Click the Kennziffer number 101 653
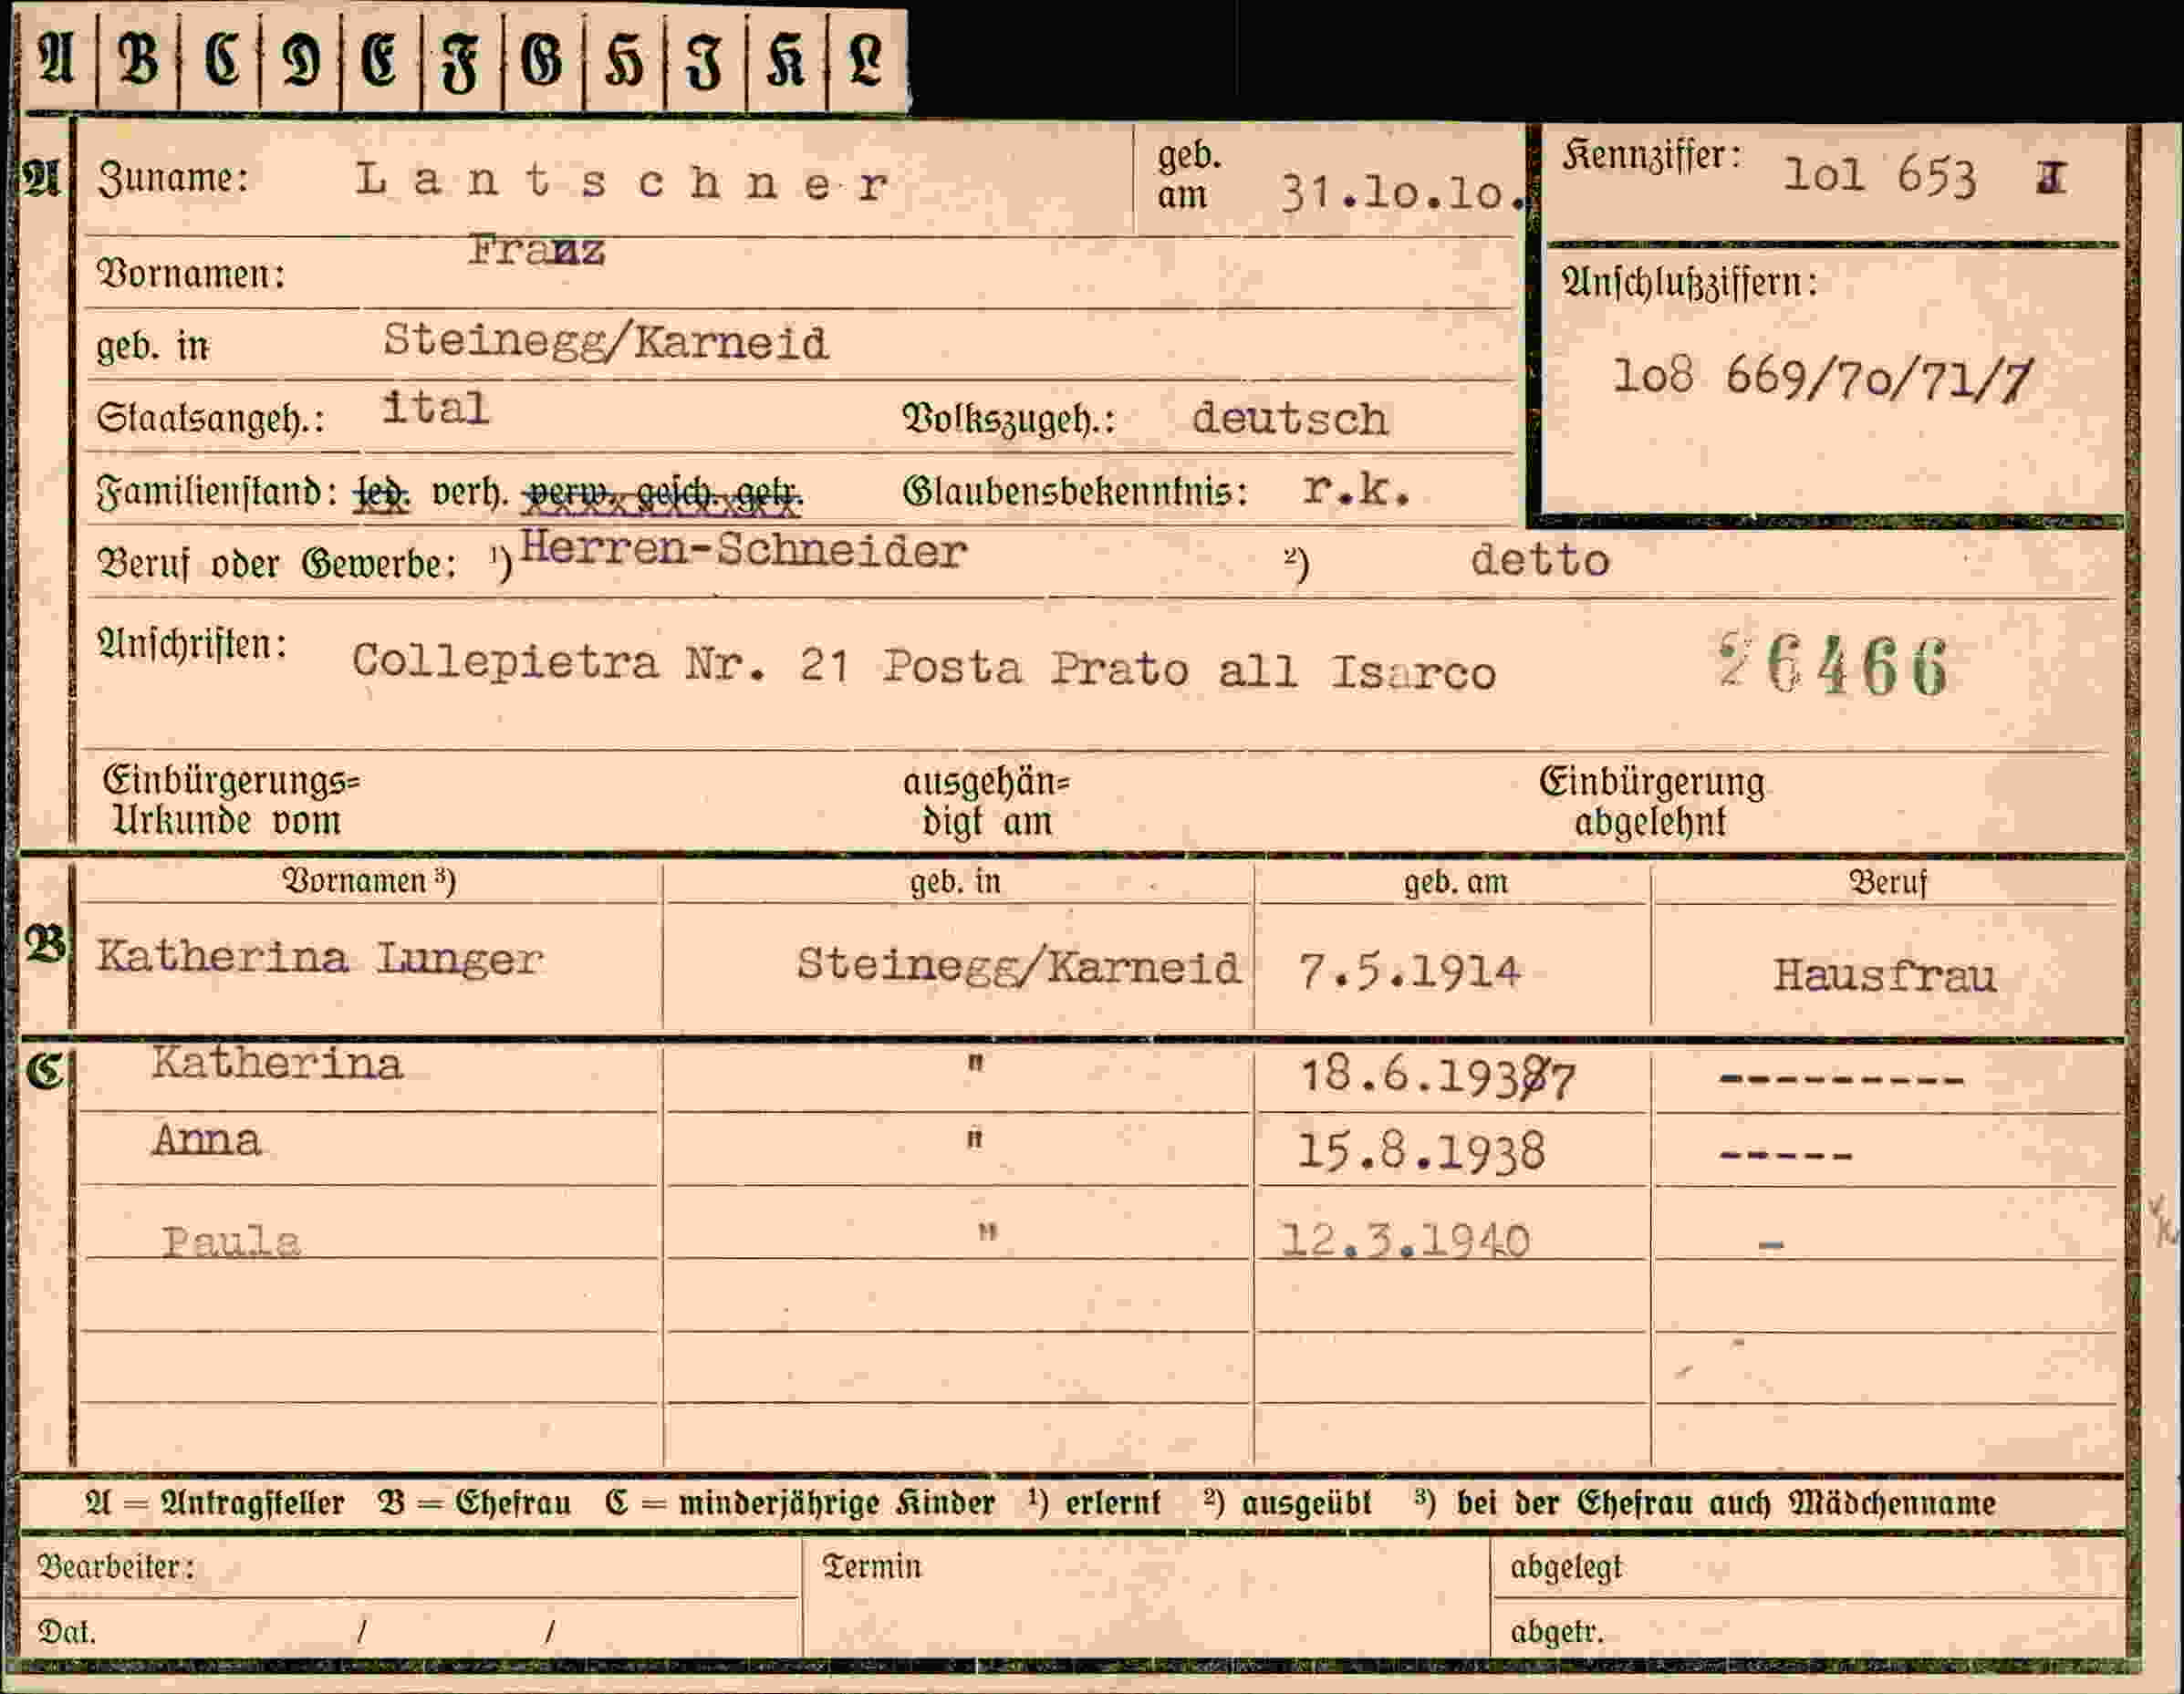The height and width of the screenshot is (1694, 2184). (x=1879, y=175)
